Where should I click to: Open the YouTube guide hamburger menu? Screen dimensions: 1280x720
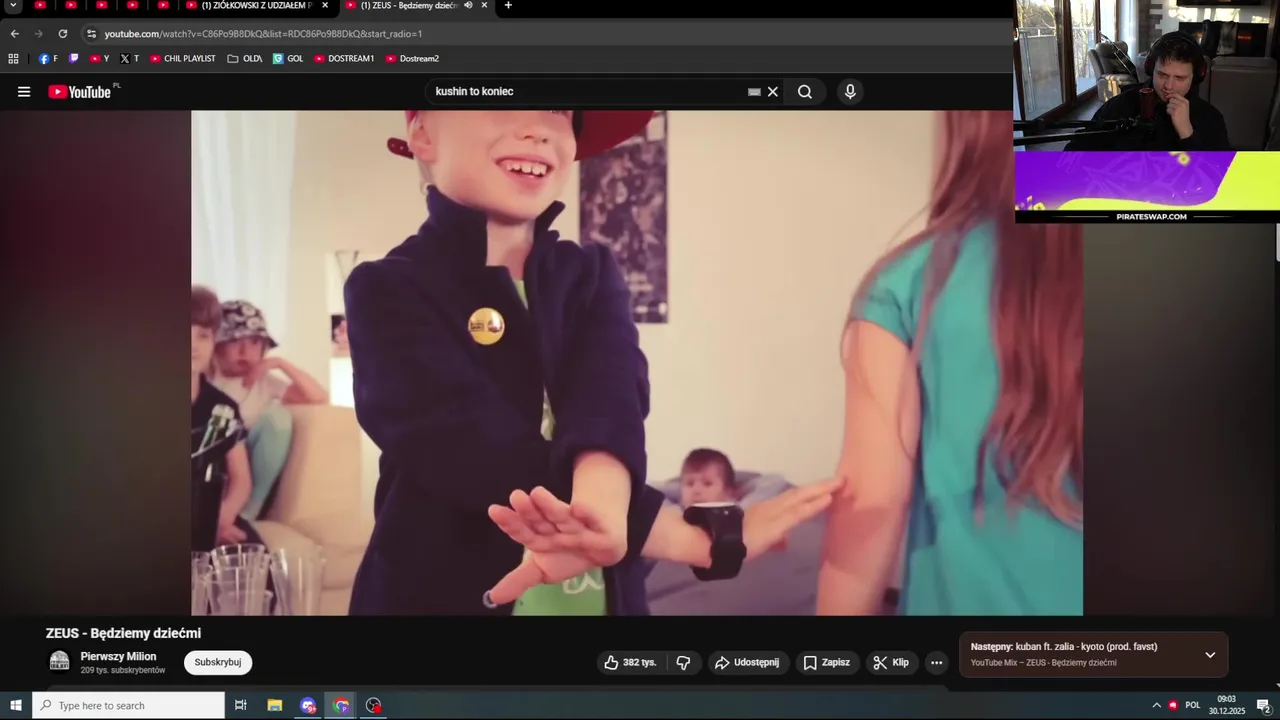click(x=24, y=92)
